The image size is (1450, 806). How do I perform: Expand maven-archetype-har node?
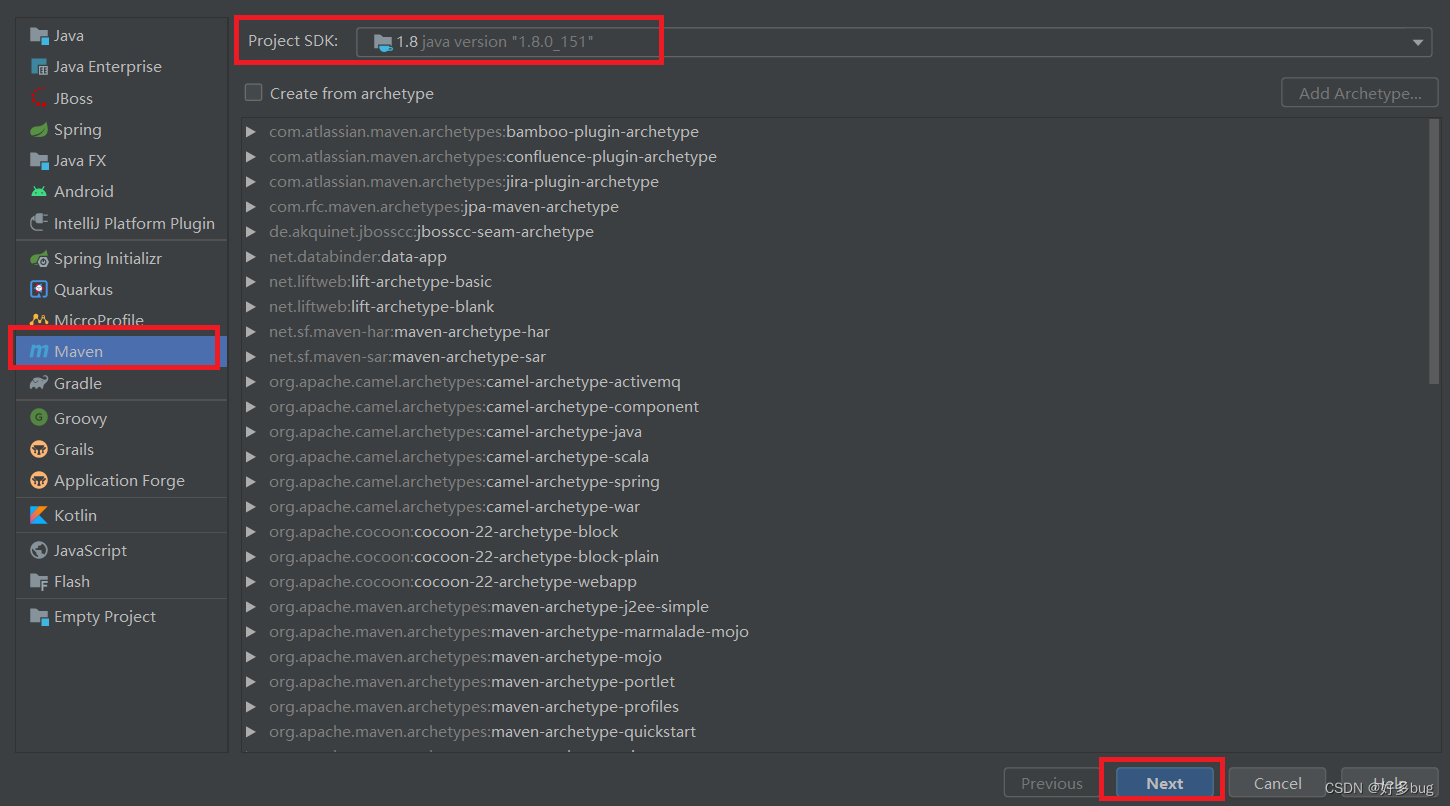[250, 332]
